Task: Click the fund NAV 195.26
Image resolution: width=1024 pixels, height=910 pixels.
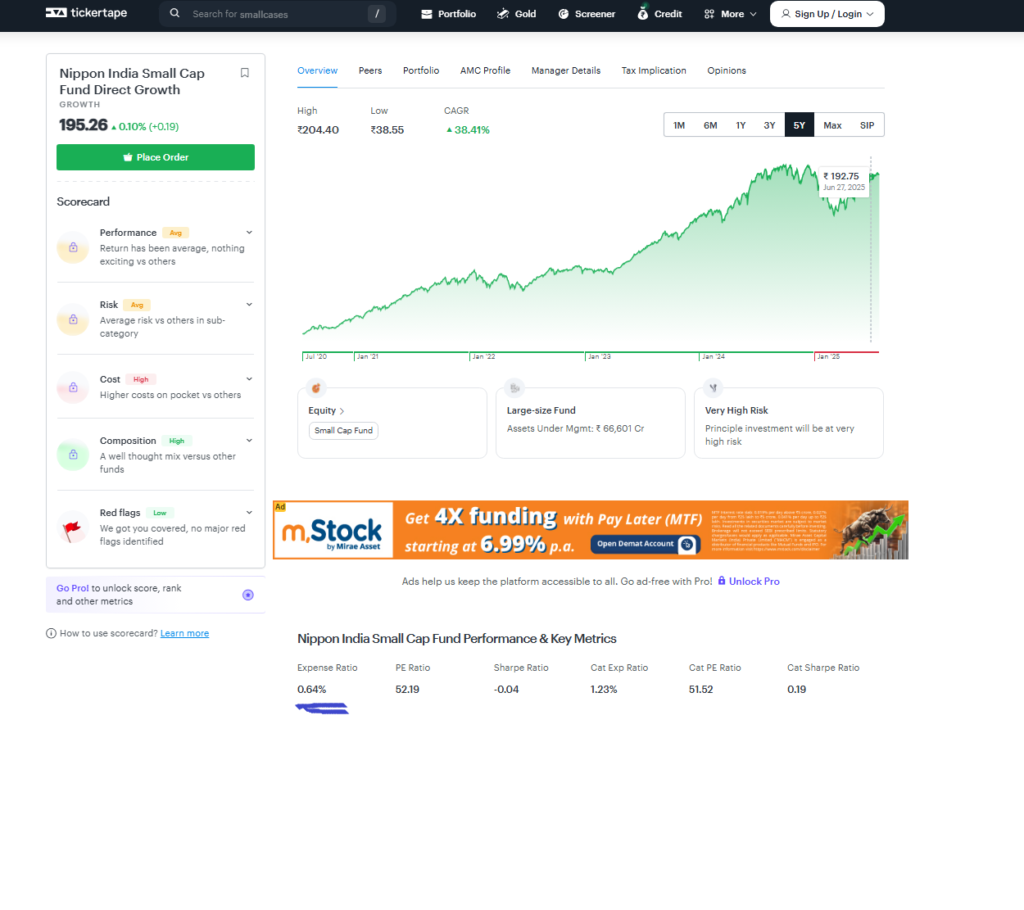Action: 83,125
